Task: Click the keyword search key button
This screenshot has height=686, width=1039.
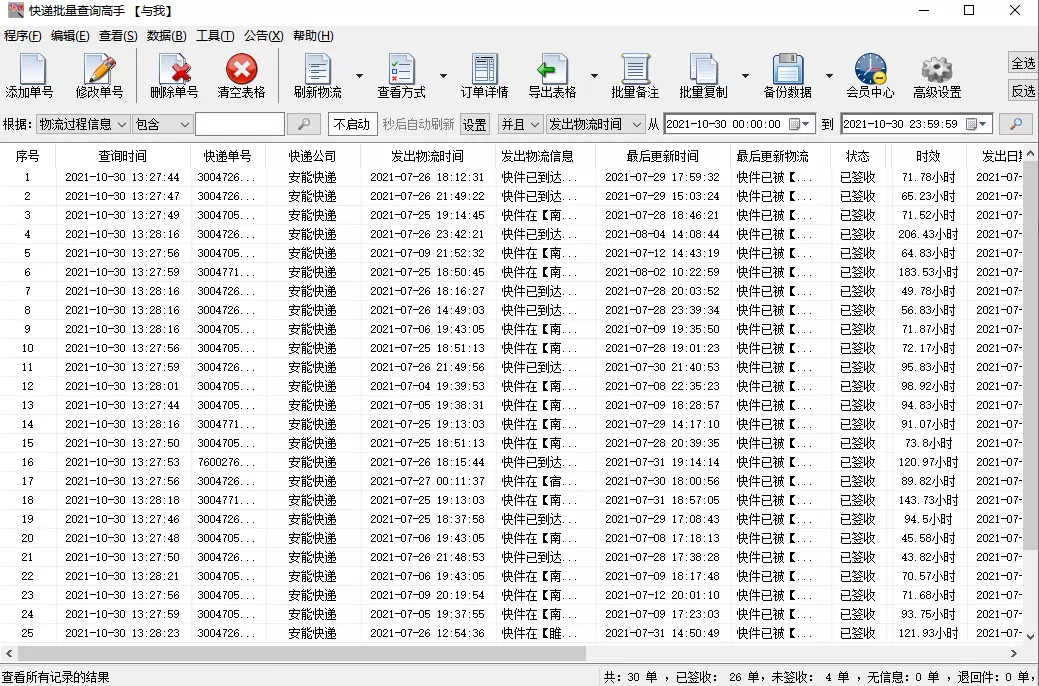Action: click(304, 124)
